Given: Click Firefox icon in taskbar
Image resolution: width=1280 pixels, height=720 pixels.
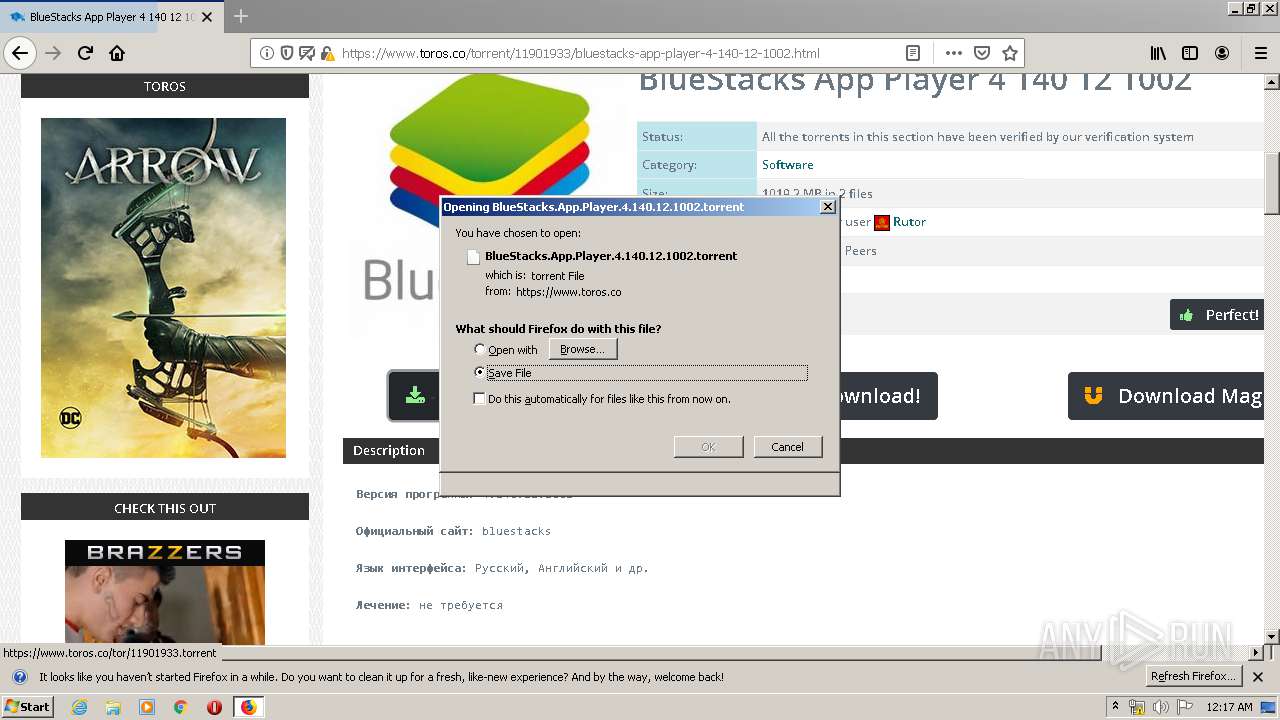Looking at the screenshot, I should (248, 707).
